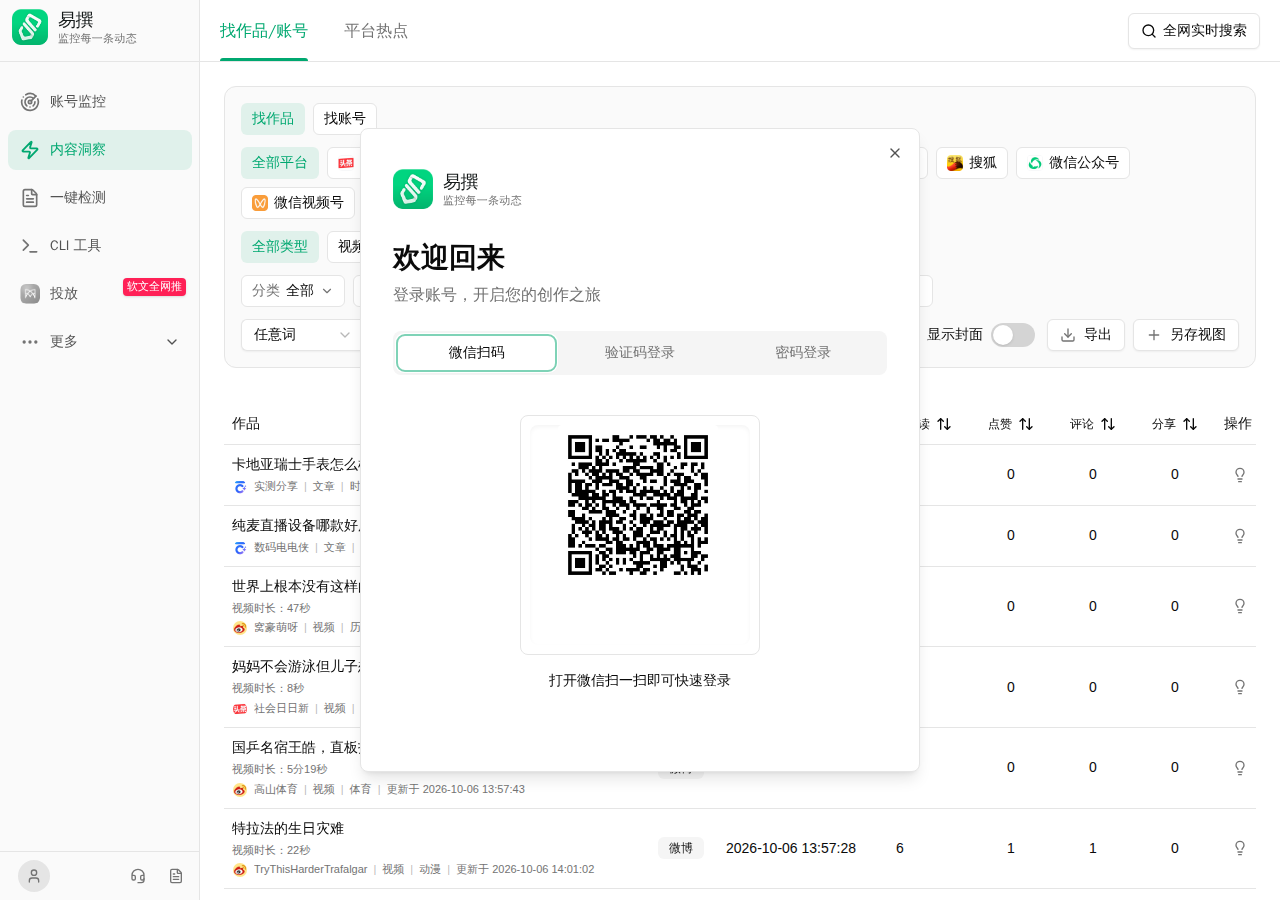Select the 微信扫码 login tab
This screenshot has height=900, width=1280.
tap(477, 353)
